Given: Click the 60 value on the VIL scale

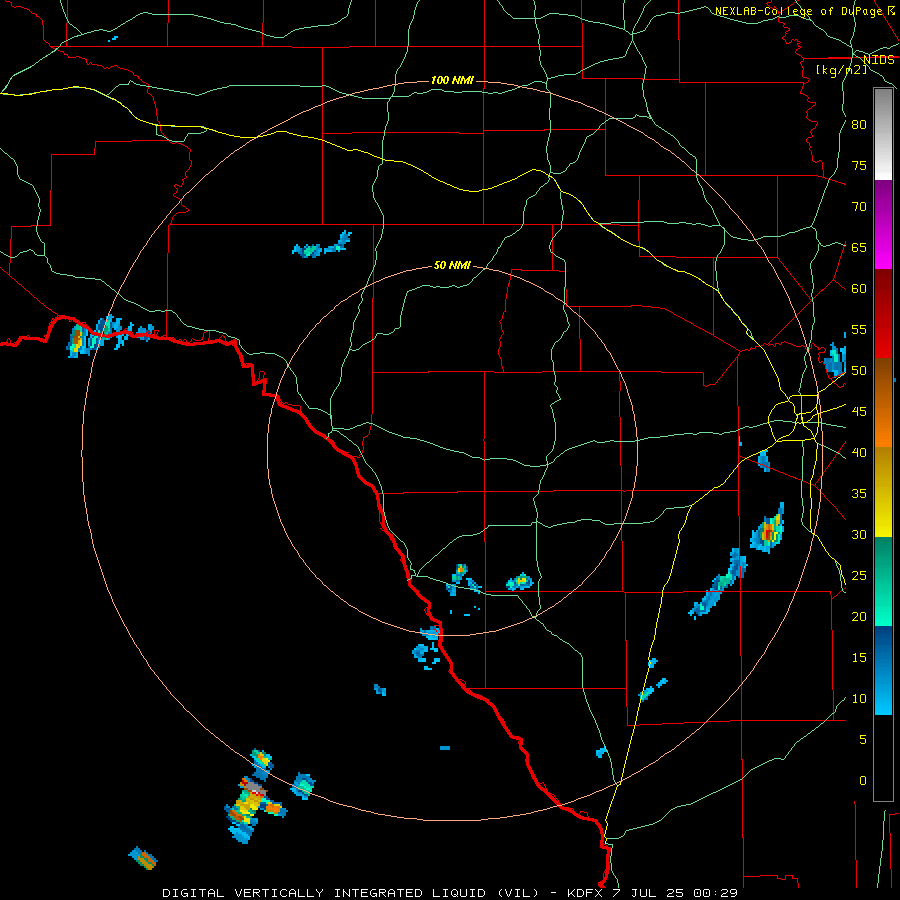Looking at the screenshot, I should point(859,289).
